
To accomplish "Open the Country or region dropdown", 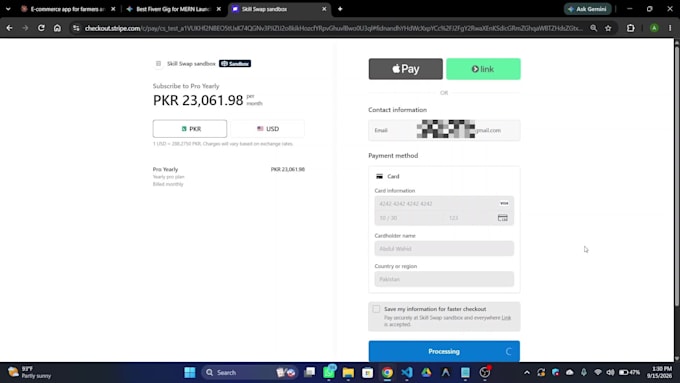I will tap(444, 279).
